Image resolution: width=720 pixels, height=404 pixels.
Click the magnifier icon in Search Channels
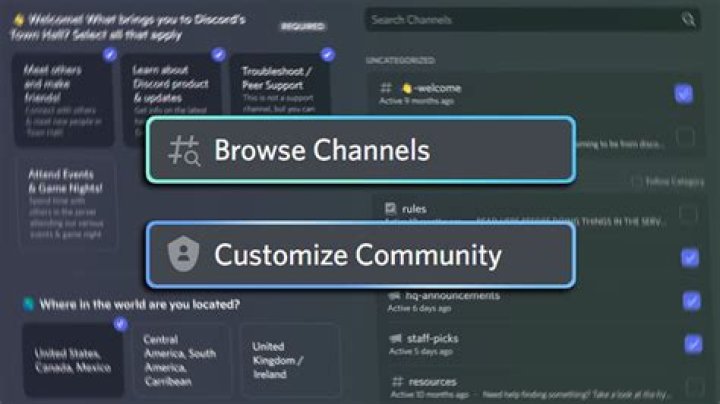[x=688, y=19]
